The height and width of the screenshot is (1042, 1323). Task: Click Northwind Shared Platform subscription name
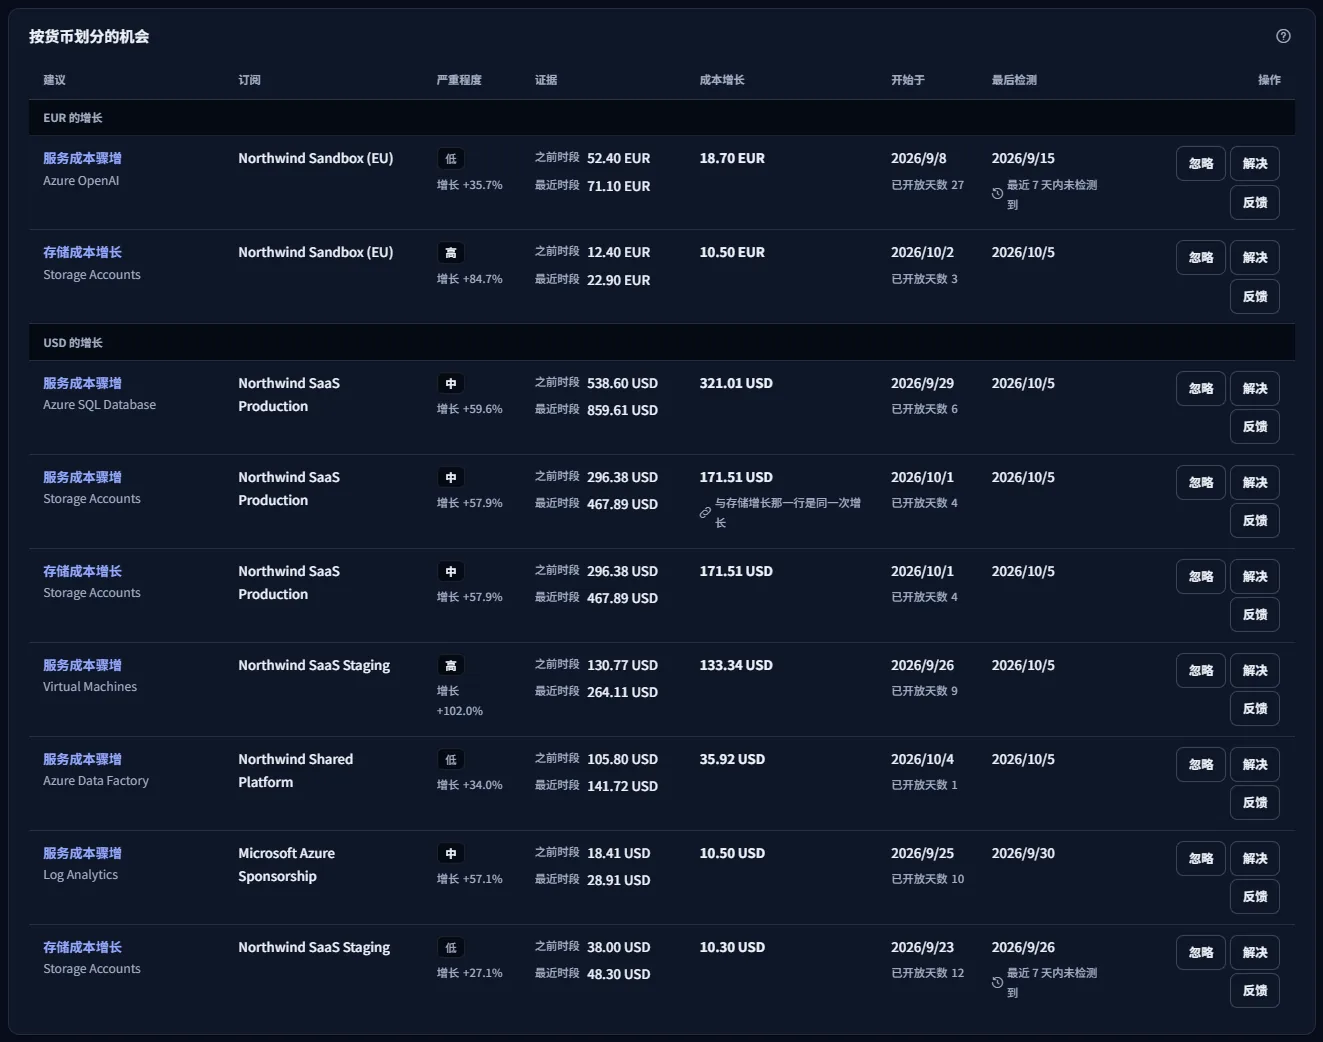pos(296,771)
